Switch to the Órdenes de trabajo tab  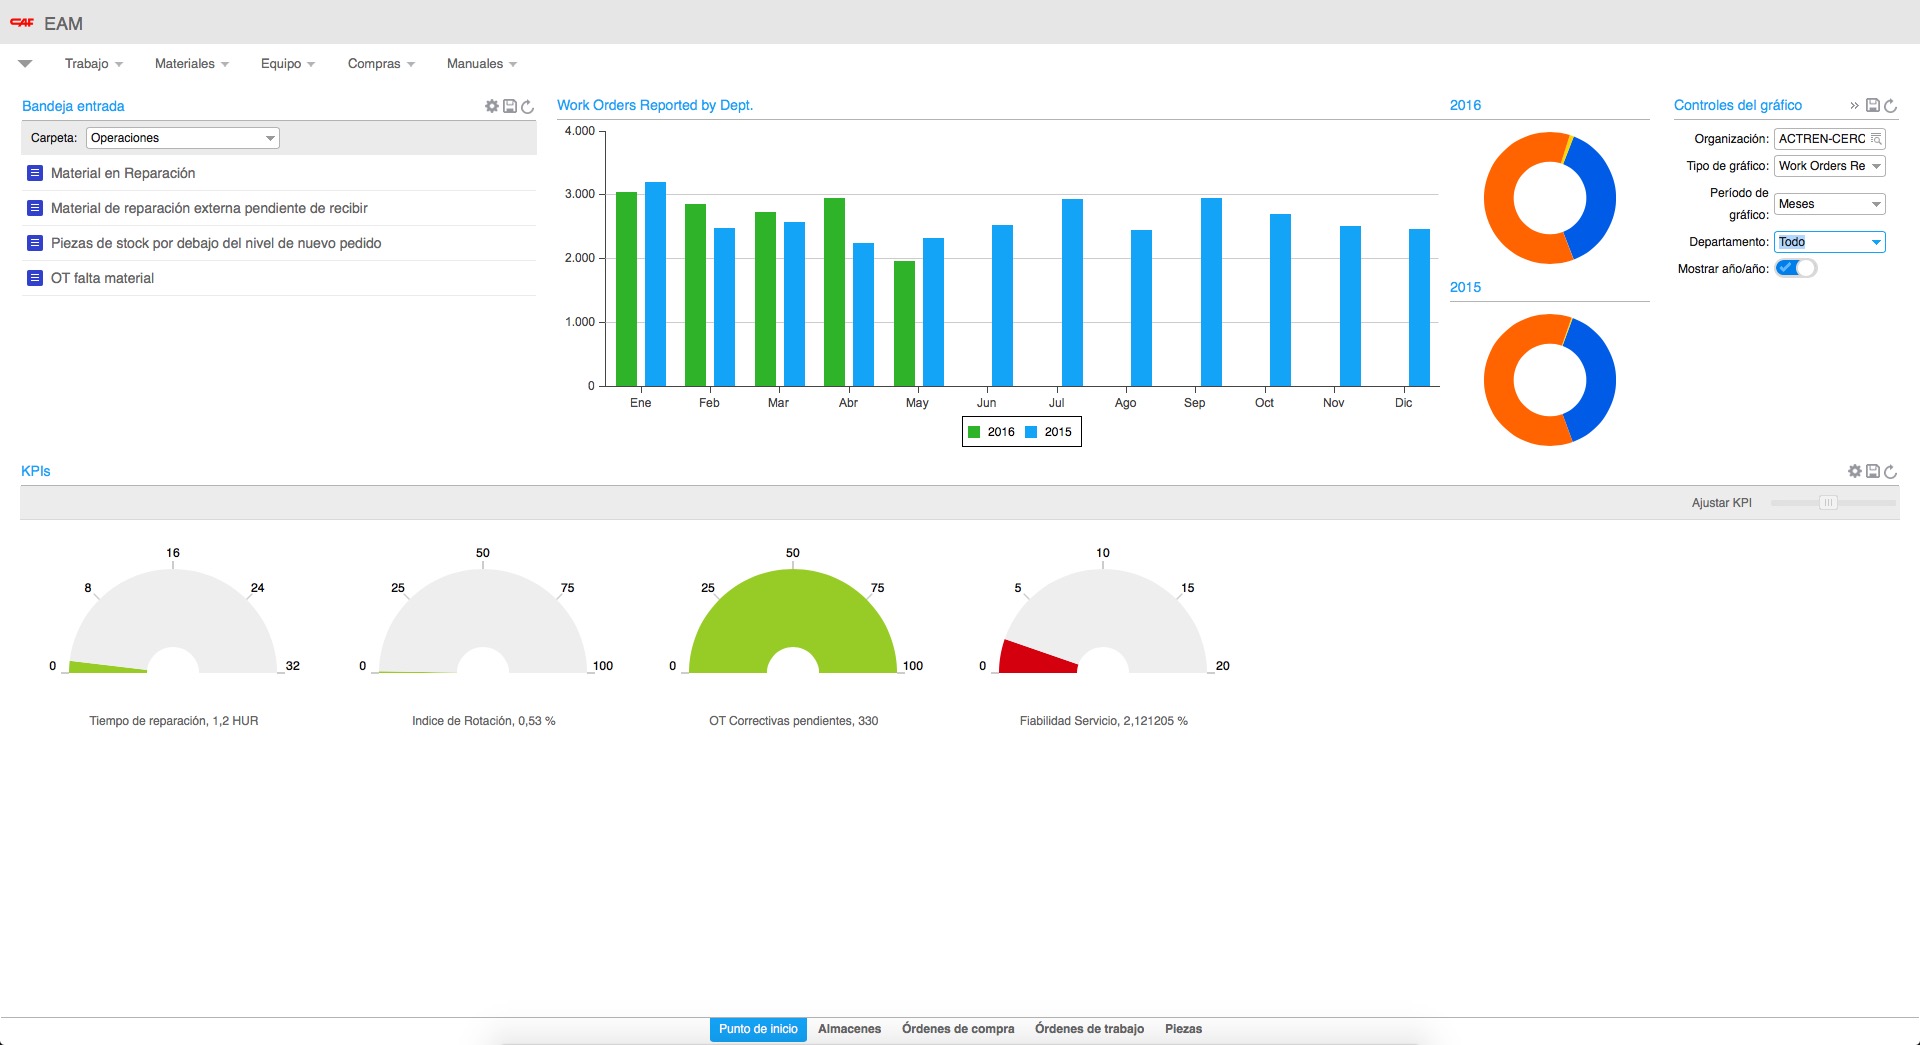[1089, 1029]
